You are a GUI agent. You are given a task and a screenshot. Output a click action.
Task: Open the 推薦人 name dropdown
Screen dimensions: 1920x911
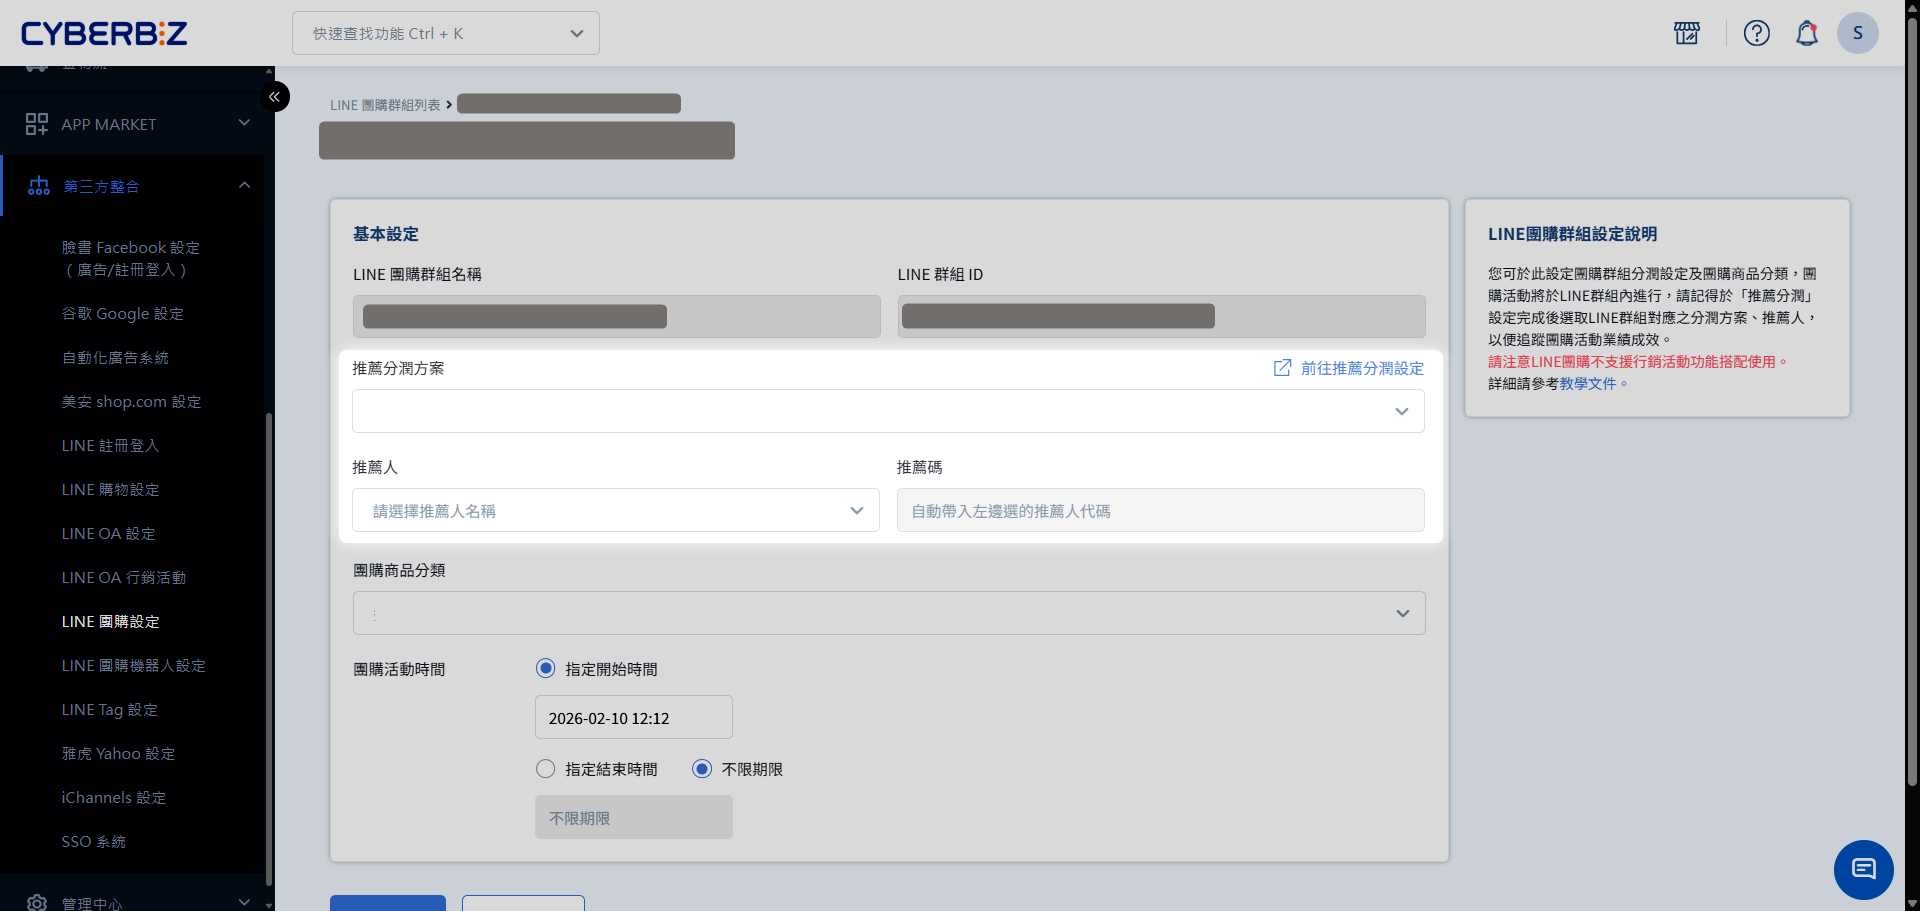tap(615, 510)
